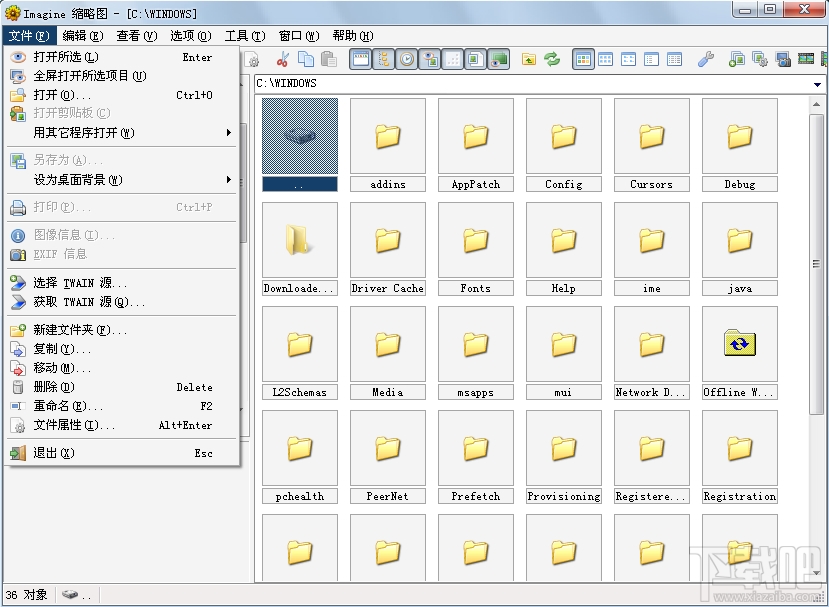
Task: Choose 重命名 menu entry
Action: click(122, 406)
